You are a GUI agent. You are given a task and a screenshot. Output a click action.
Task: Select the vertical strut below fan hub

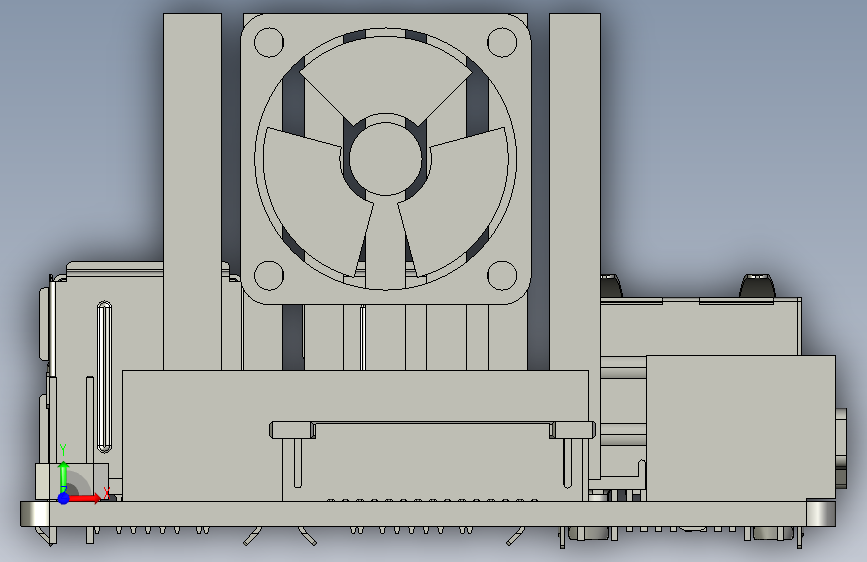coord(385,241)
